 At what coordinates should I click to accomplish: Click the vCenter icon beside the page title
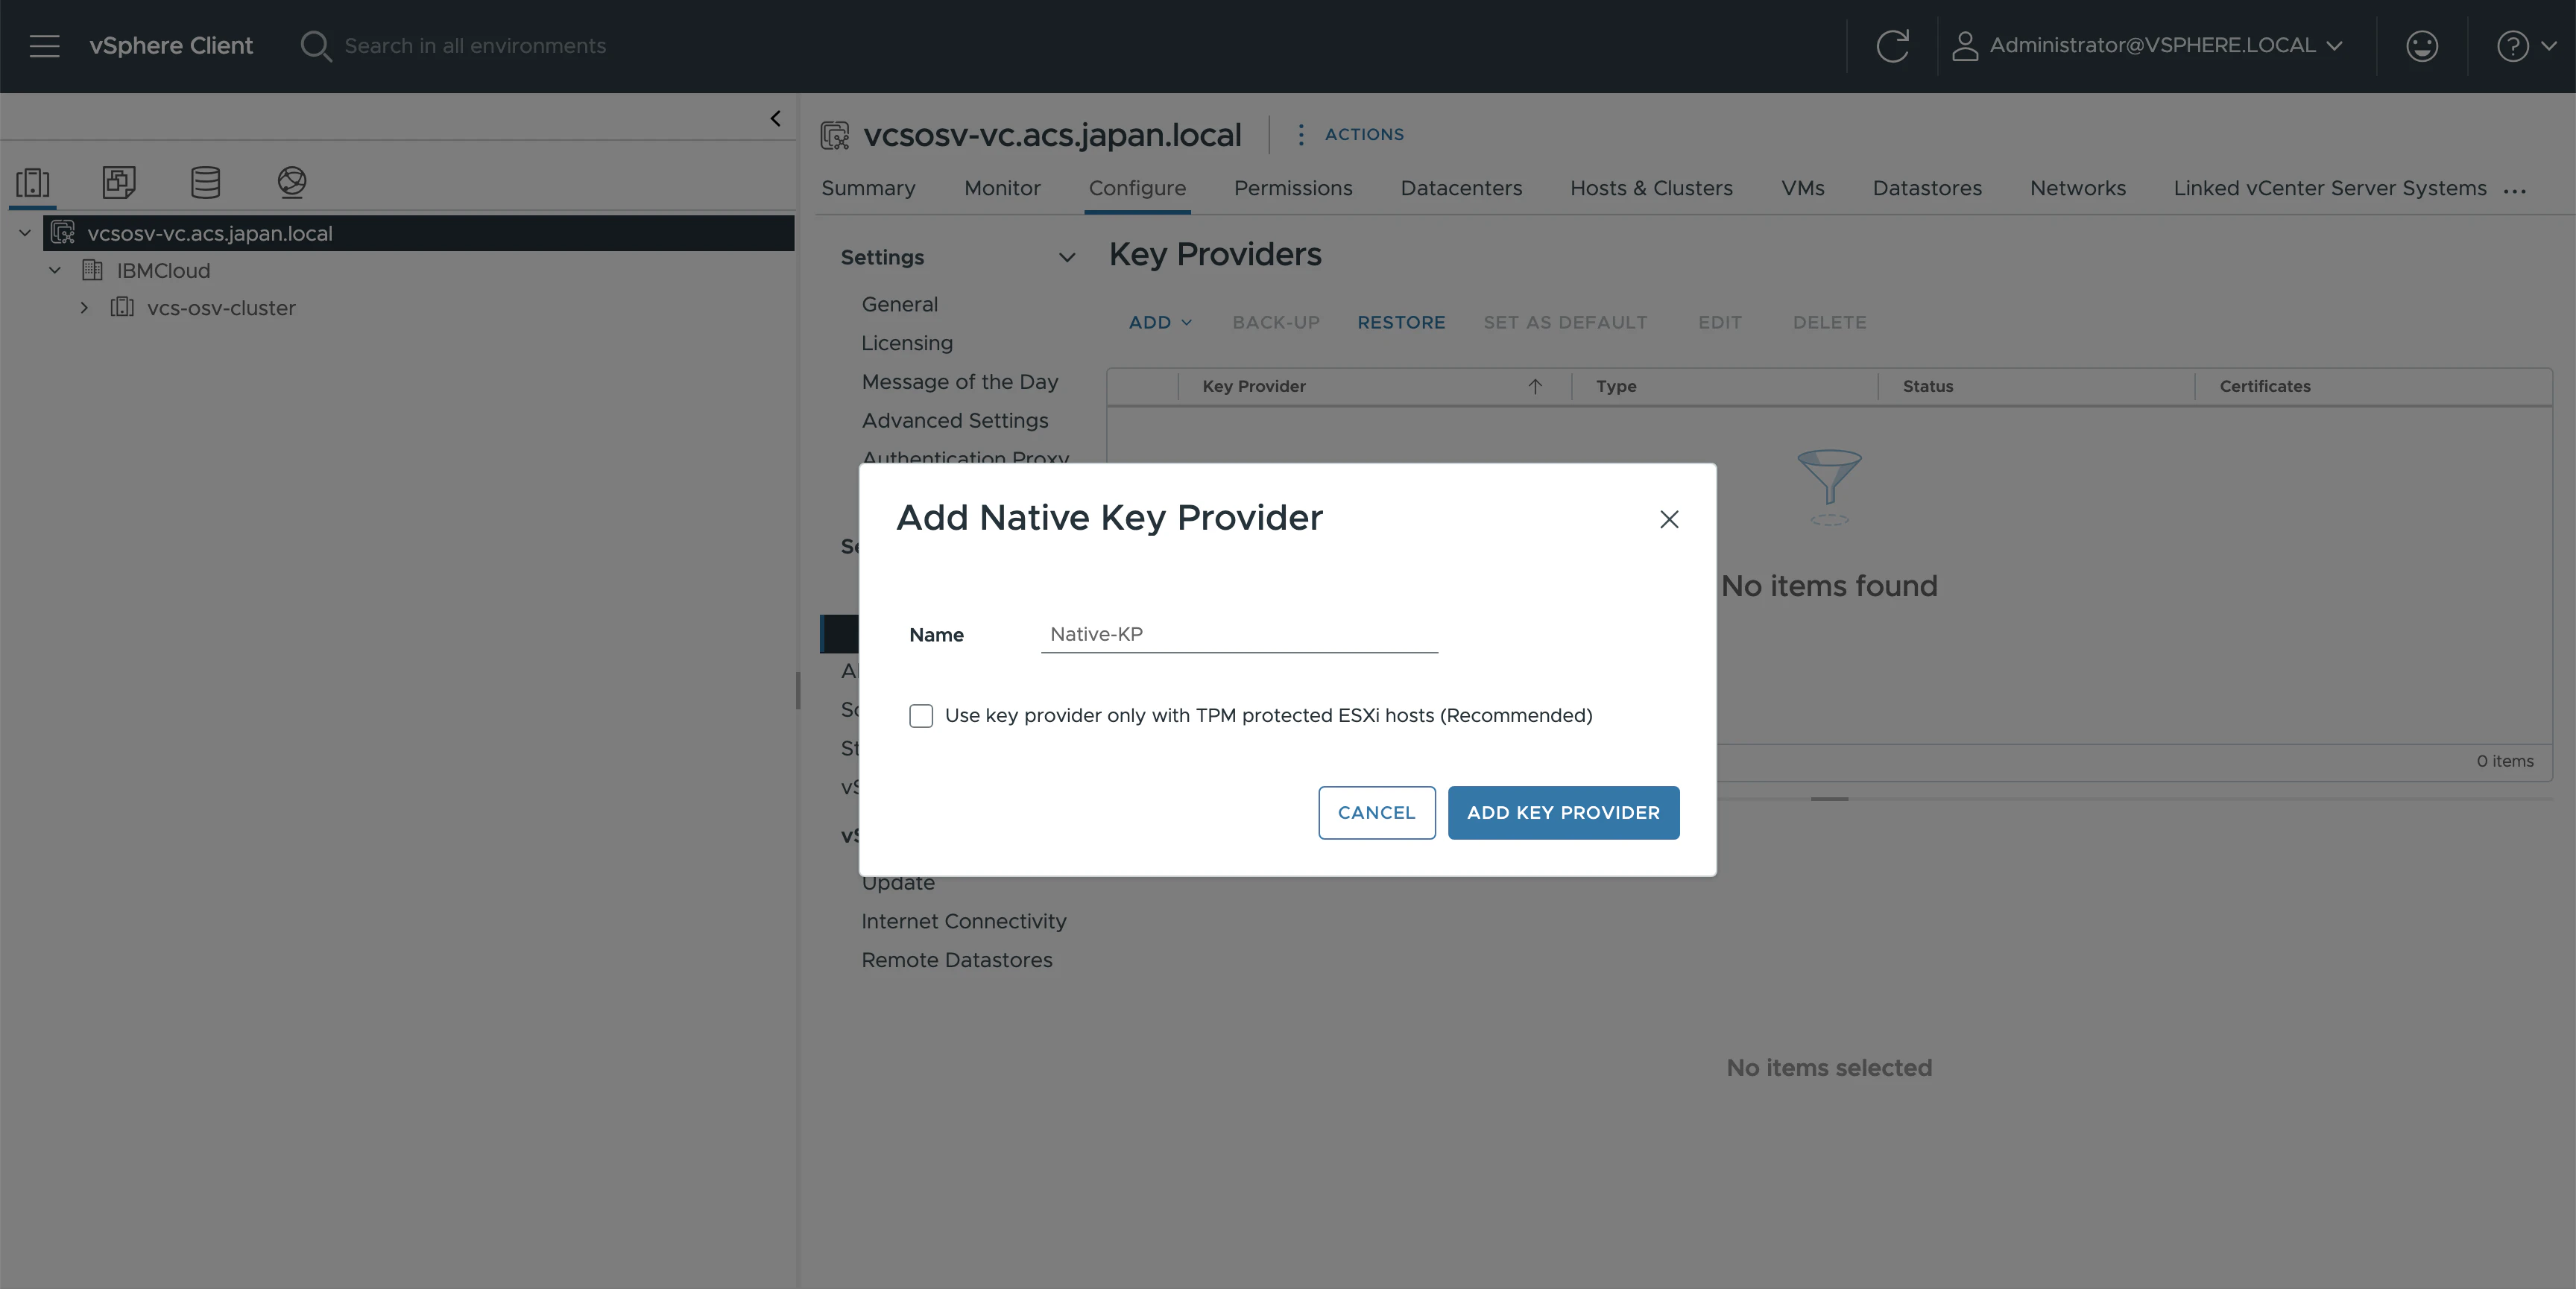click(835, 135)
